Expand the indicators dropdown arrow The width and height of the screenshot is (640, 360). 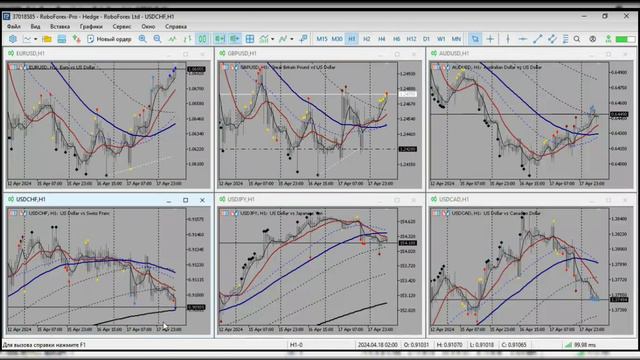coord(273,39)
